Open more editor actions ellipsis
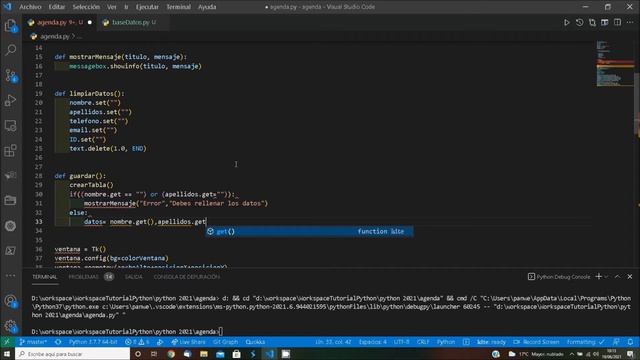 [630, 22]
